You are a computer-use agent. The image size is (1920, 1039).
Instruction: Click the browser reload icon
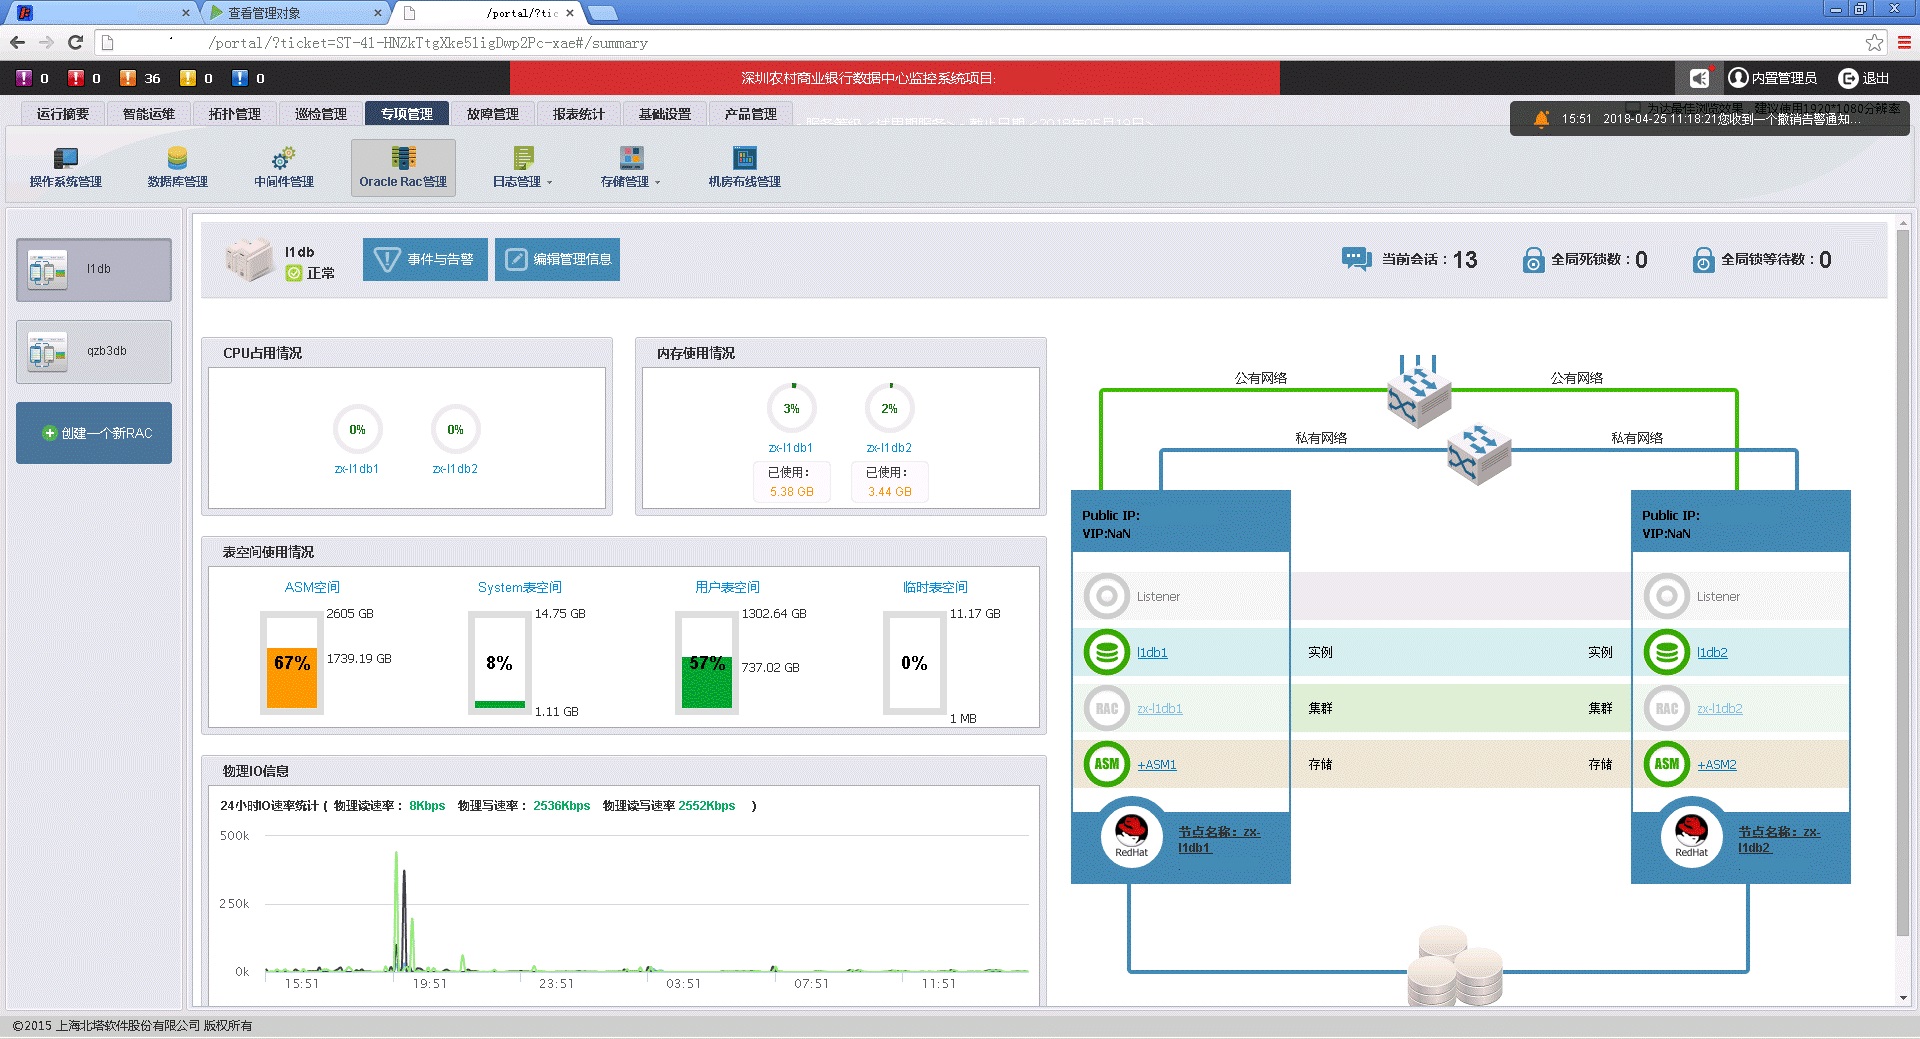point(75,42)
